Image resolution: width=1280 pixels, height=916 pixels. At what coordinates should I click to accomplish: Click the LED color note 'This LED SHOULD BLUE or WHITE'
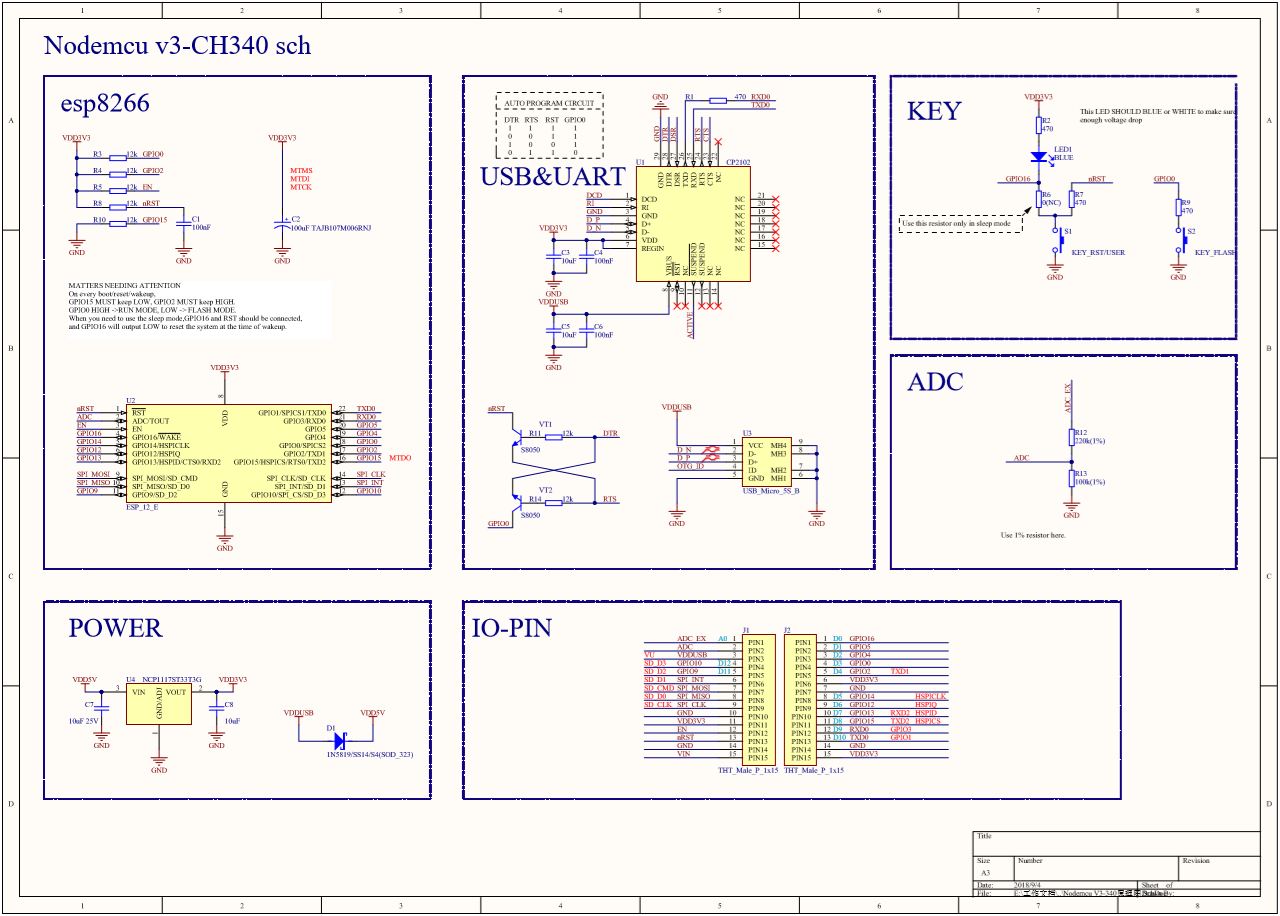(1157, 116)
